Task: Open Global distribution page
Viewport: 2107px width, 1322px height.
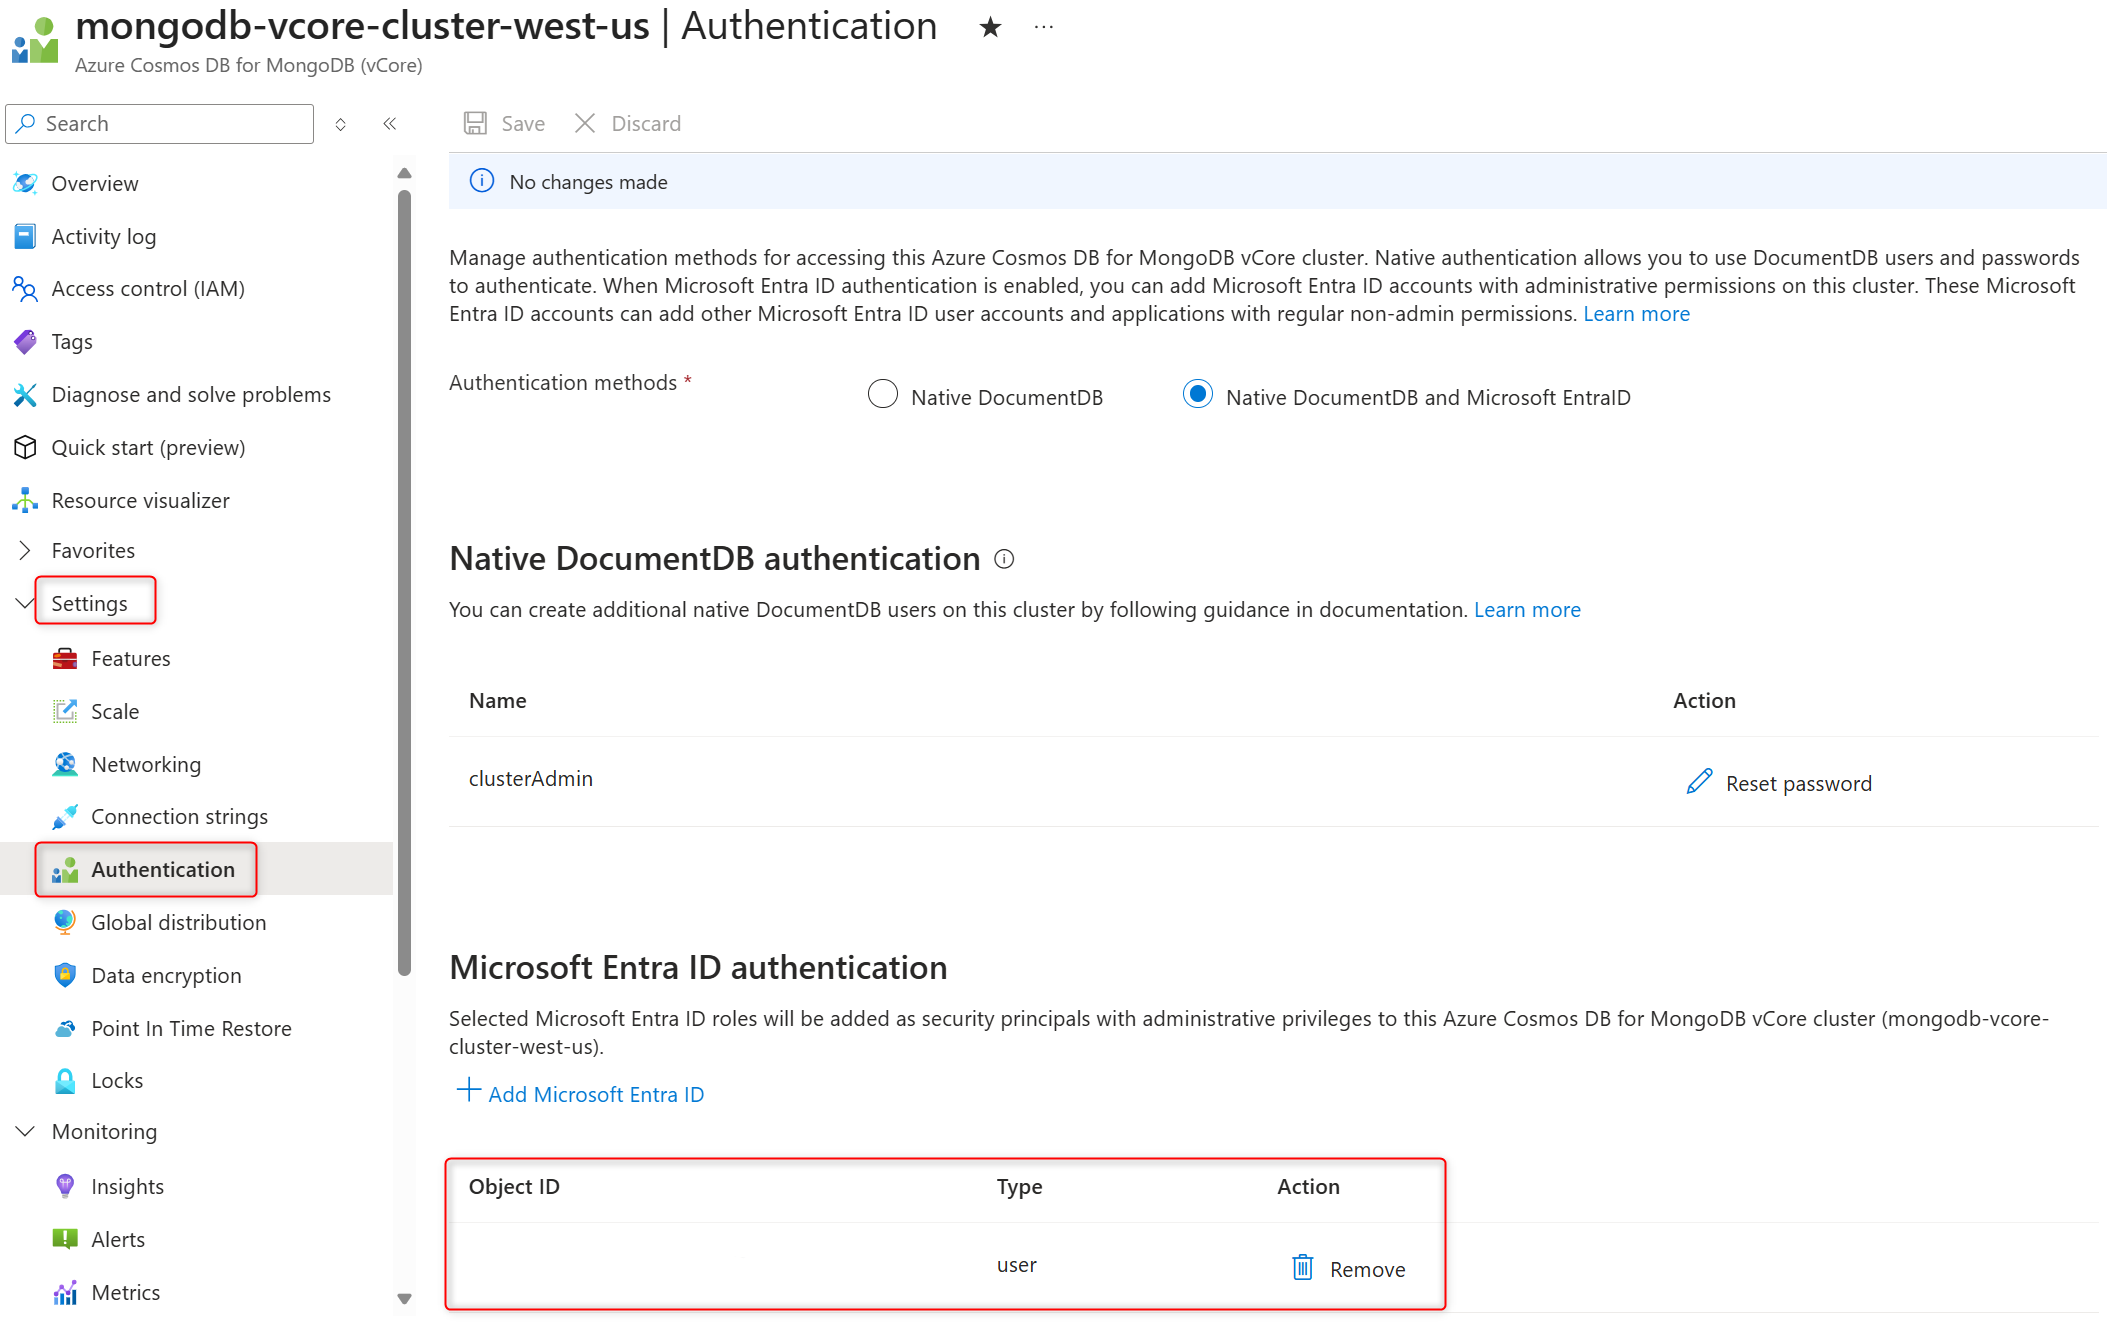Action: tap(178, 922)
